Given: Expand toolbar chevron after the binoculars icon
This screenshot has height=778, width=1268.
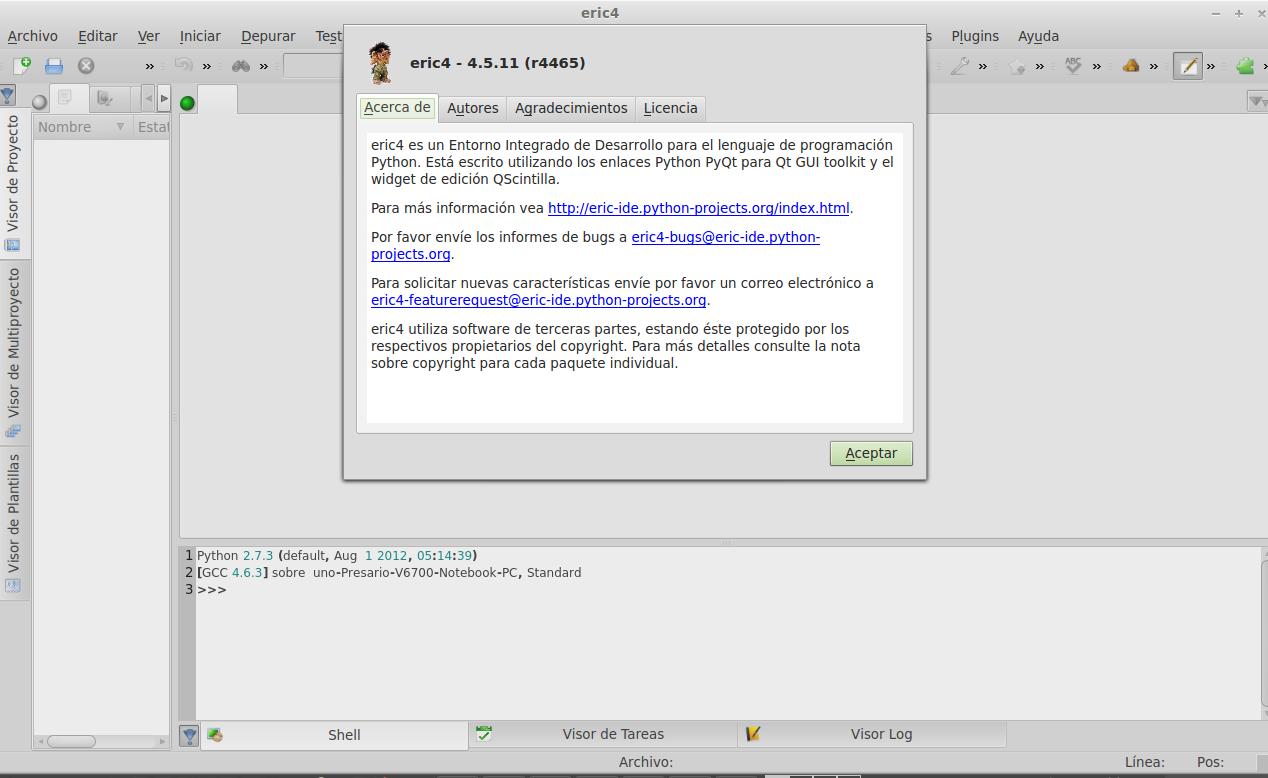Looking at the screenshot, I should coord(264,66).
